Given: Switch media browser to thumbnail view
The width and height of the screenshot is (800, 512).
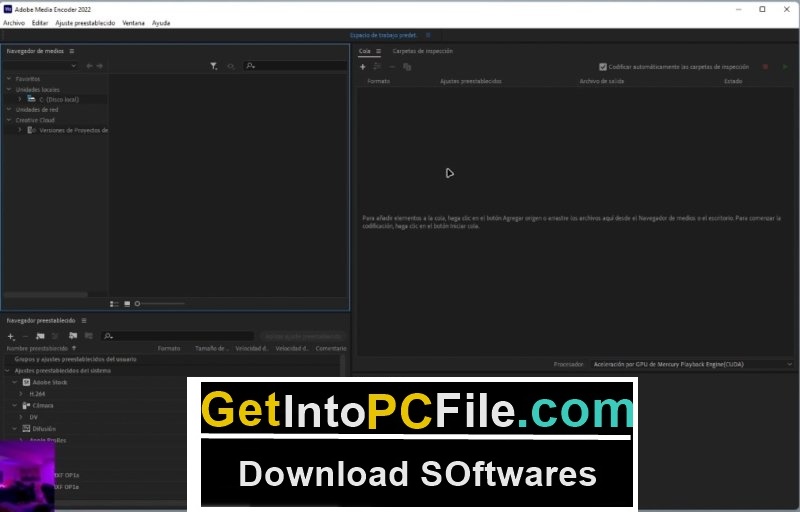Looking at the screenshot, I should click(127, 304).
